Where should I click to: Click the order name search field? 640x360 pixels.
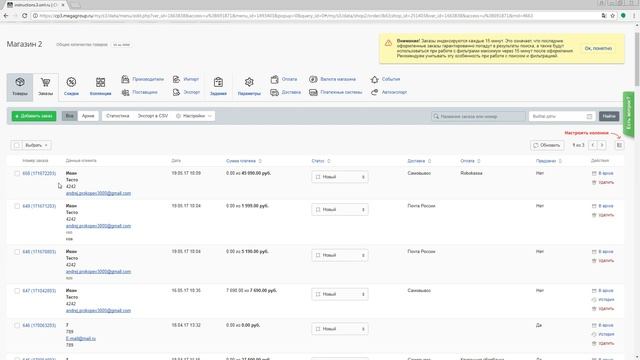click(478, 116)
